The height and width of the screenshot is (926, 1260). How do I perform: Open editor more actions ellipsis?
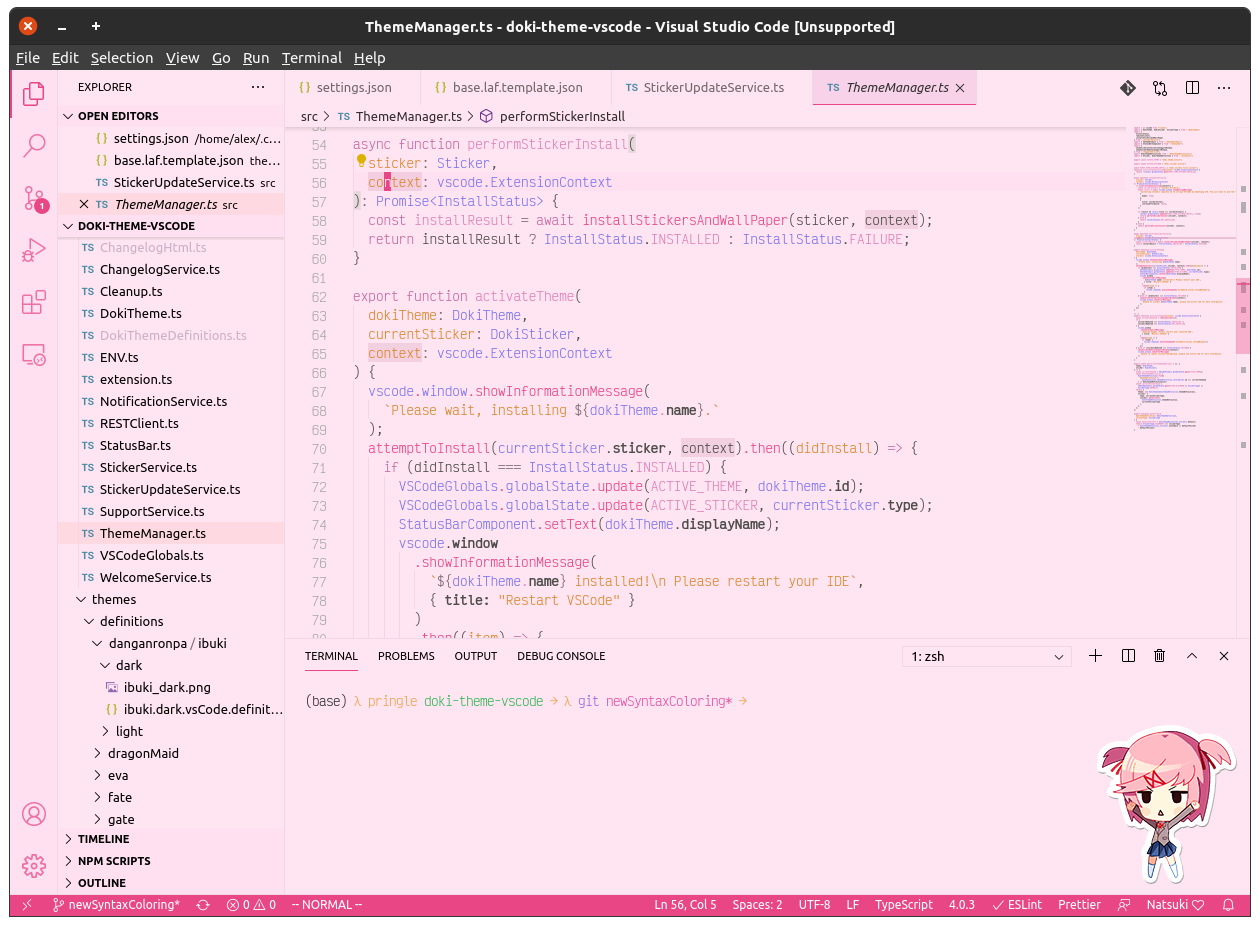pyautogui.click(x=1224, y=88)
